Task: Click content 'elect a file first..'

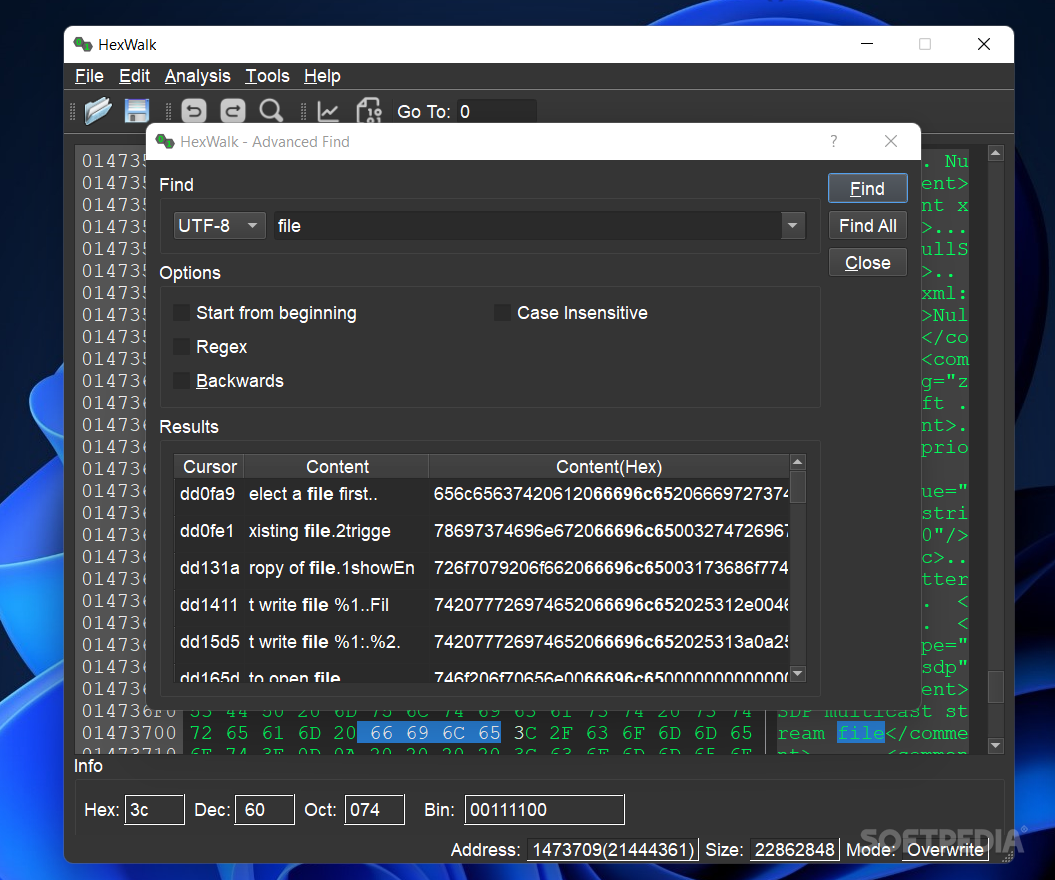Action: pyautogui.click(x=313, y=494)
